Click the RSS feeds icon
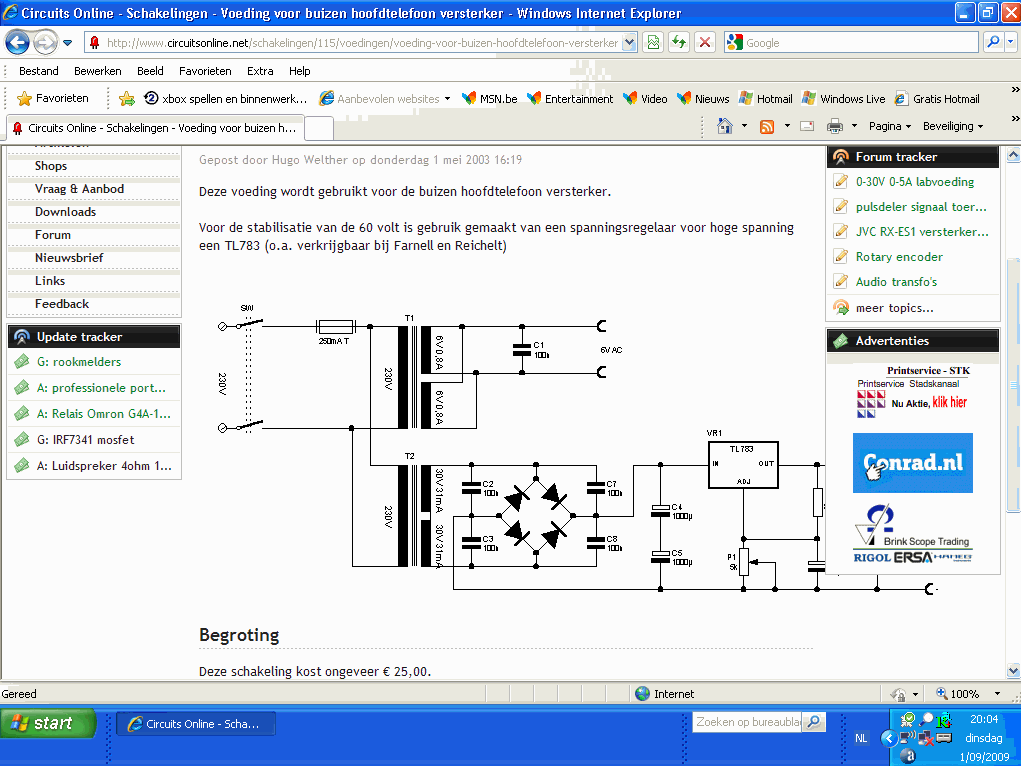Screen dimensions: 1021x766 click(x=767, y=126)
